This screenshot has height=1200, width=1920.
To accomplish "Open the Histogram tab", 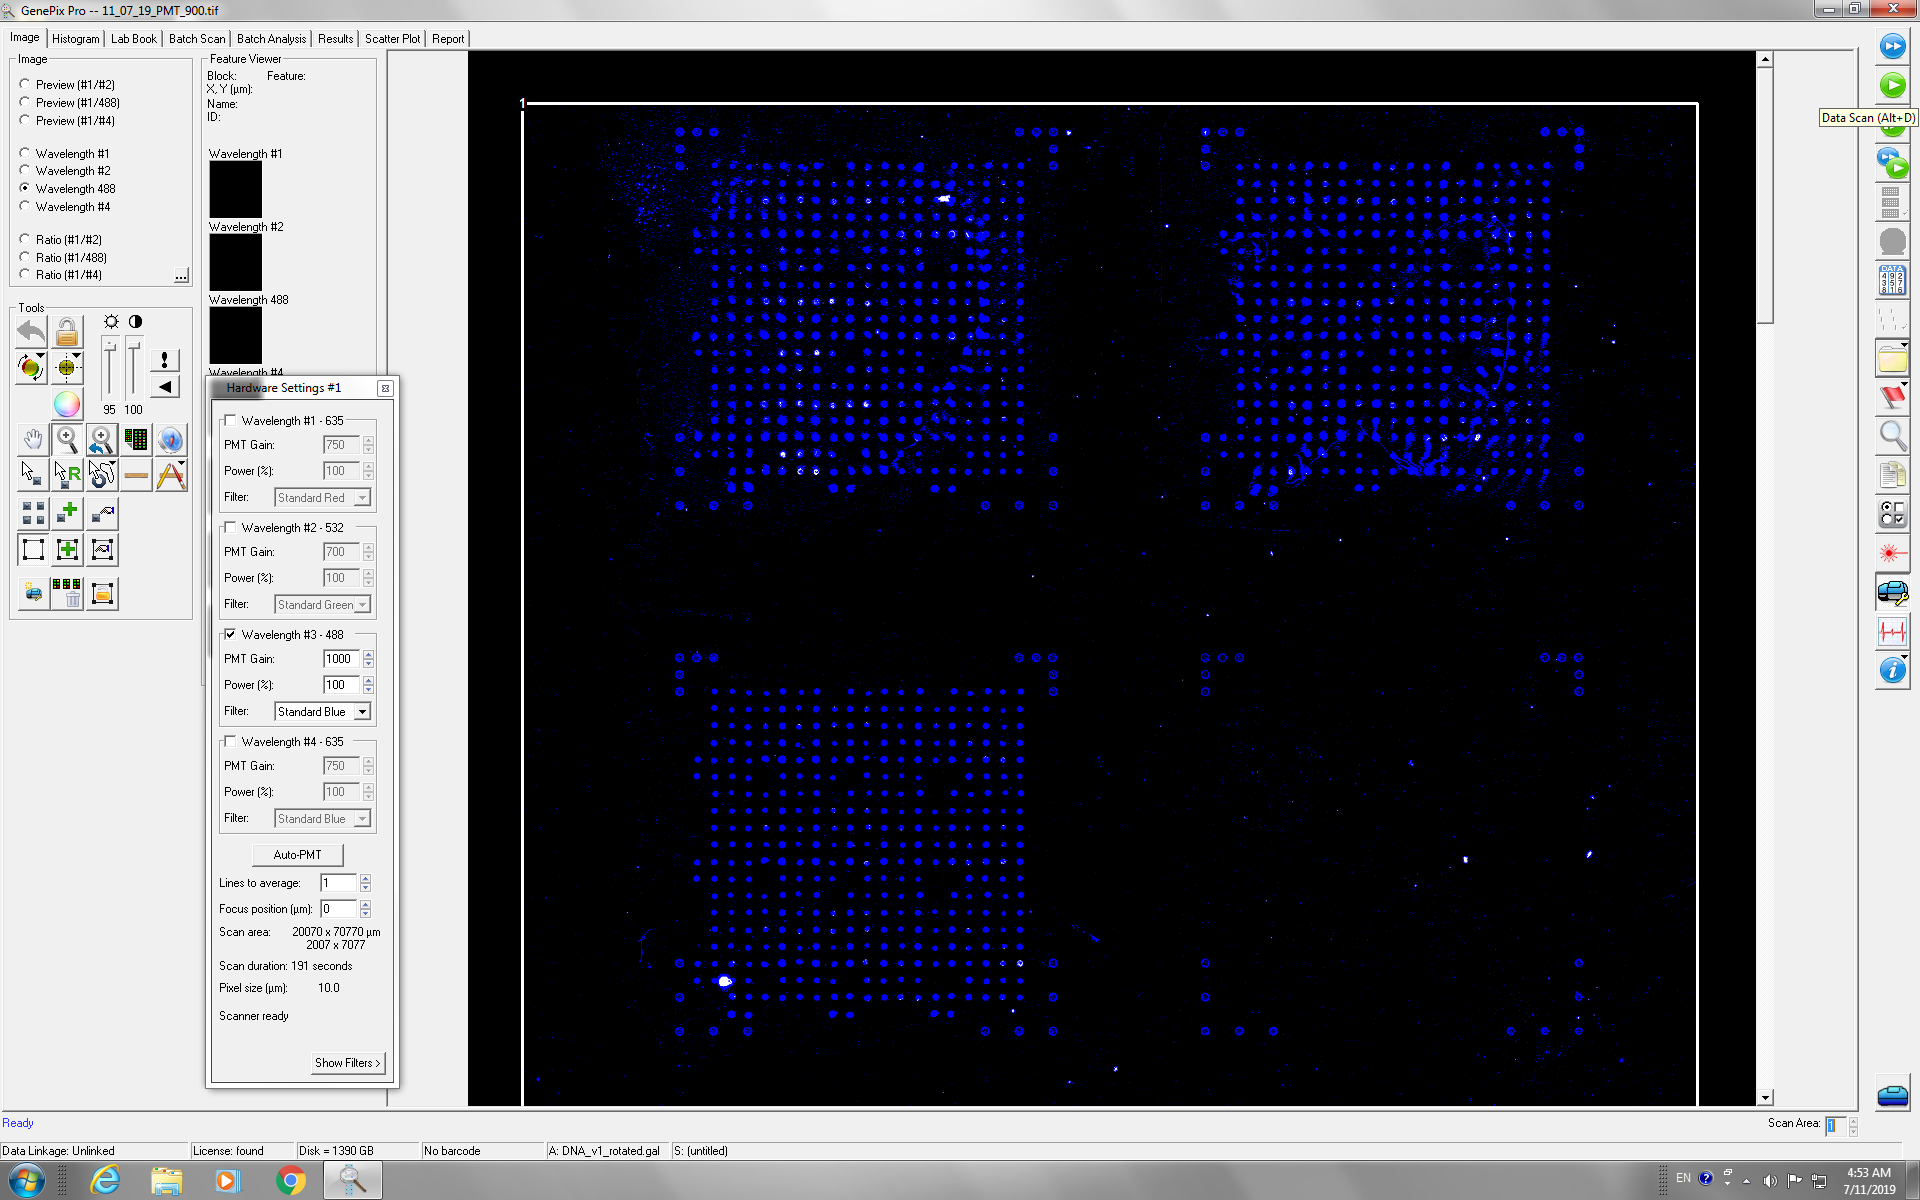I will click(75, 39).
